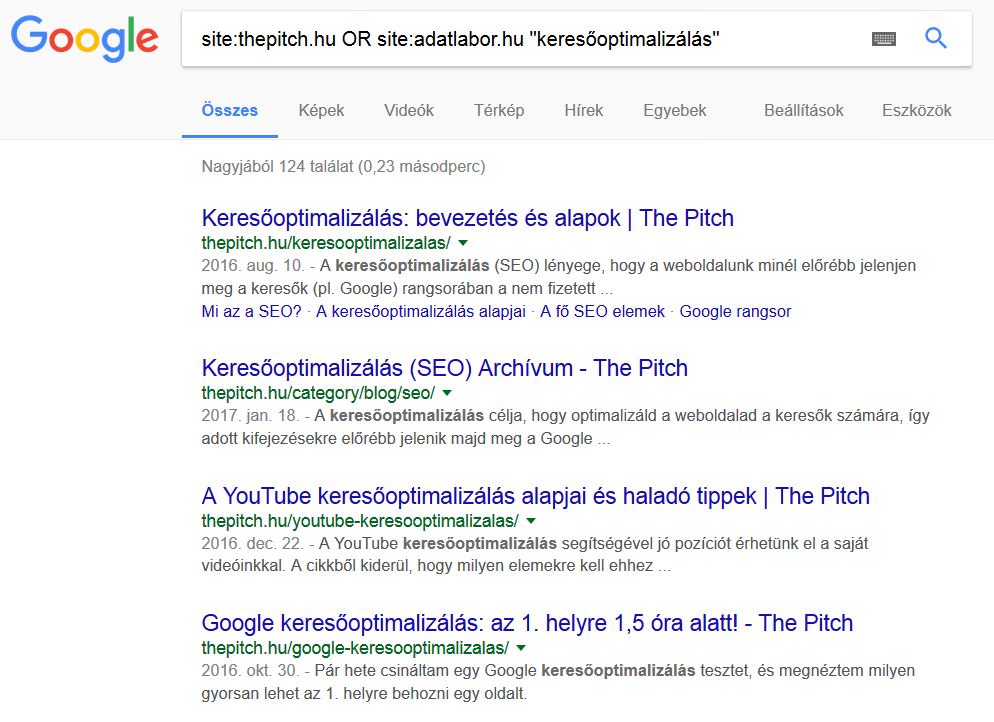This screenshot has width=994, height=722.
Task: Click the Google logo
Action: (84, 39)
